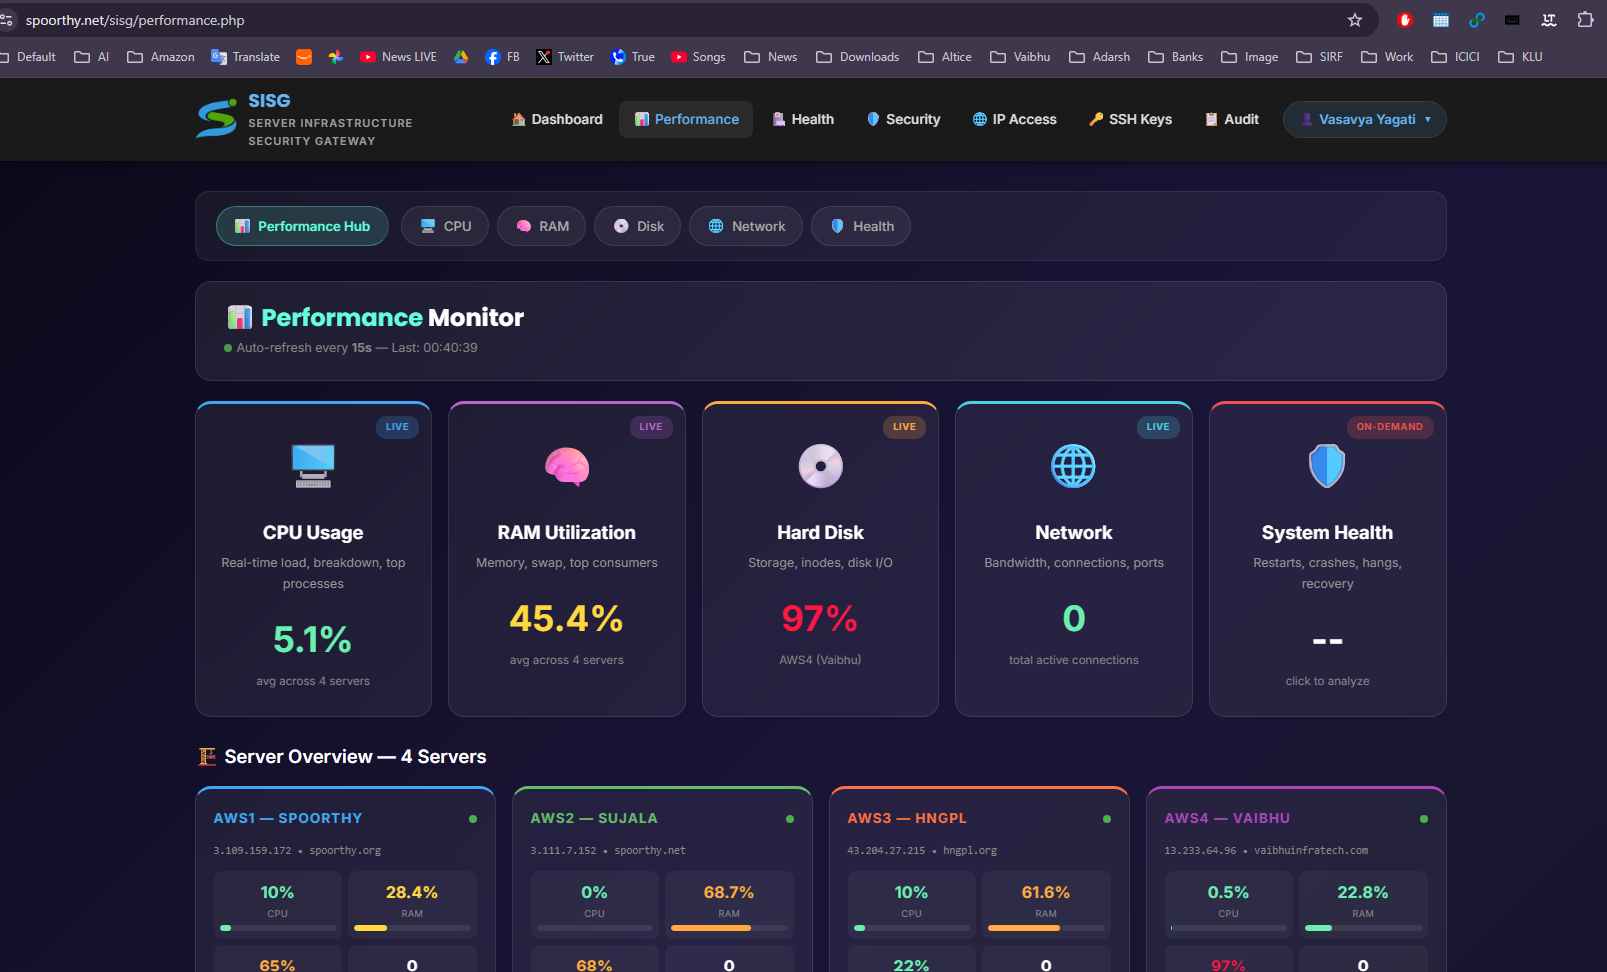Click the AWS2 — SUJALA server title
This screenshot has height=972, width=1607.
point(594,818)
